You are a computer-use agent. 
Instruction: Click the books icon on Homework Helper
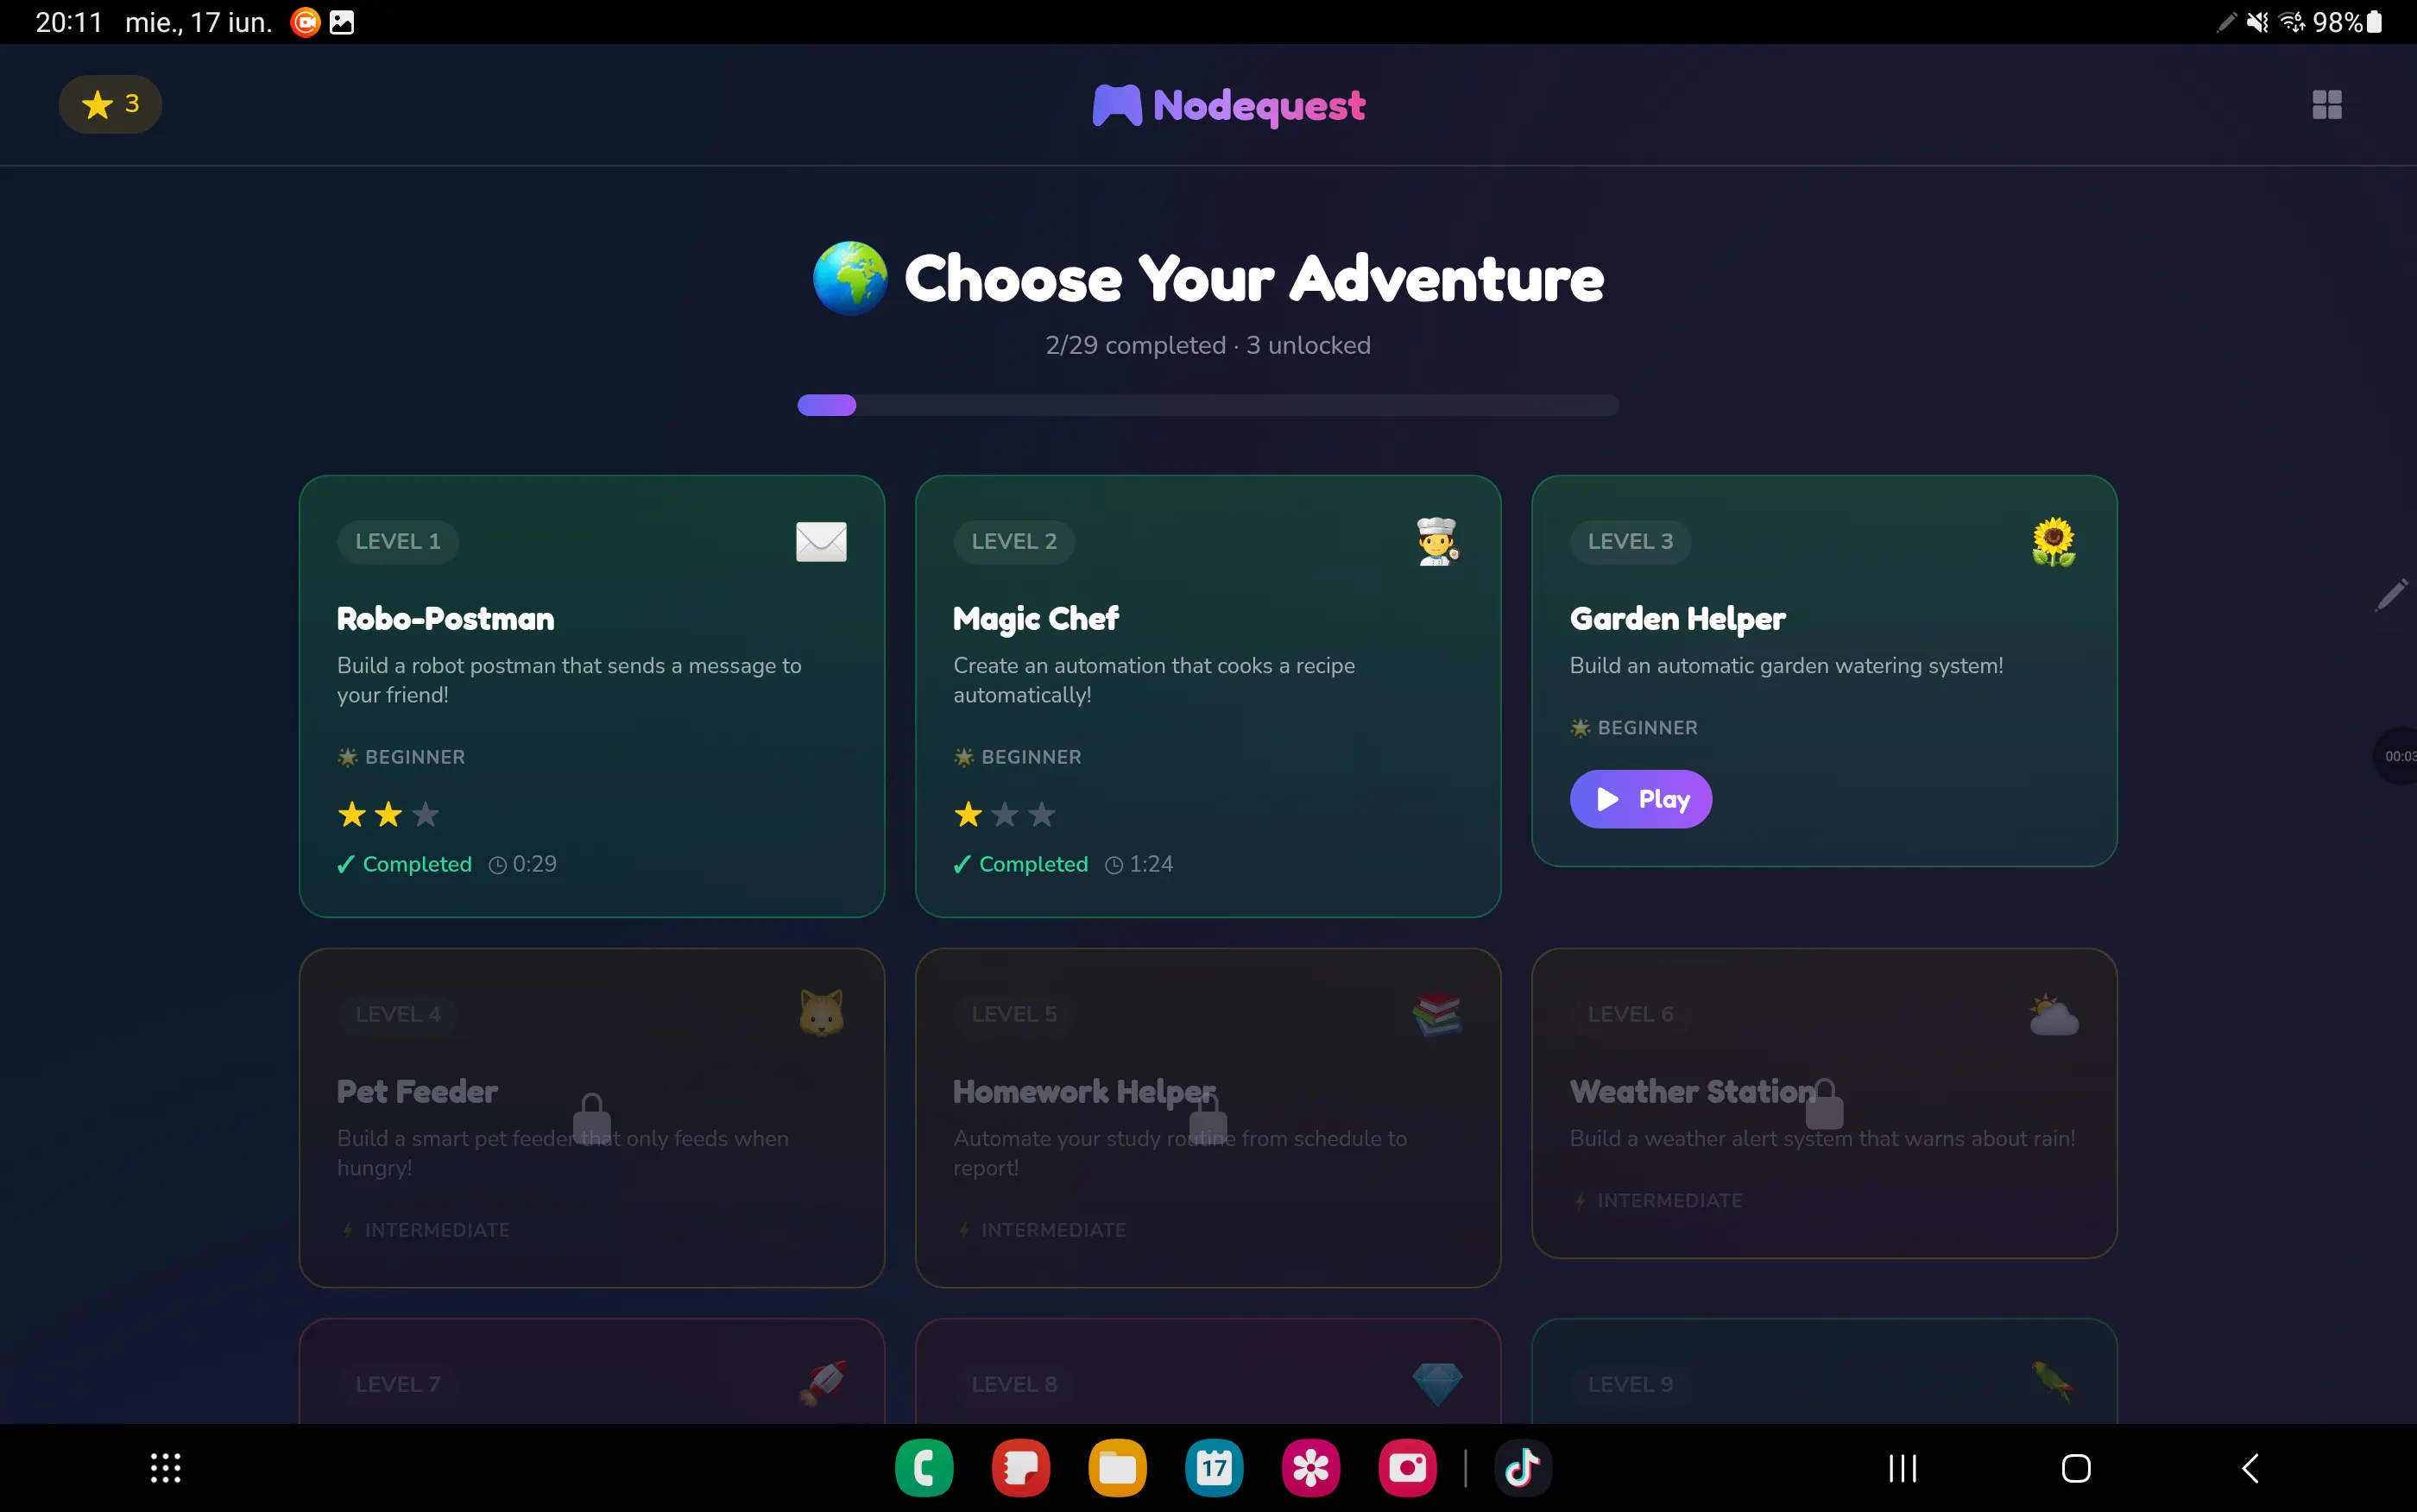1437,1014
